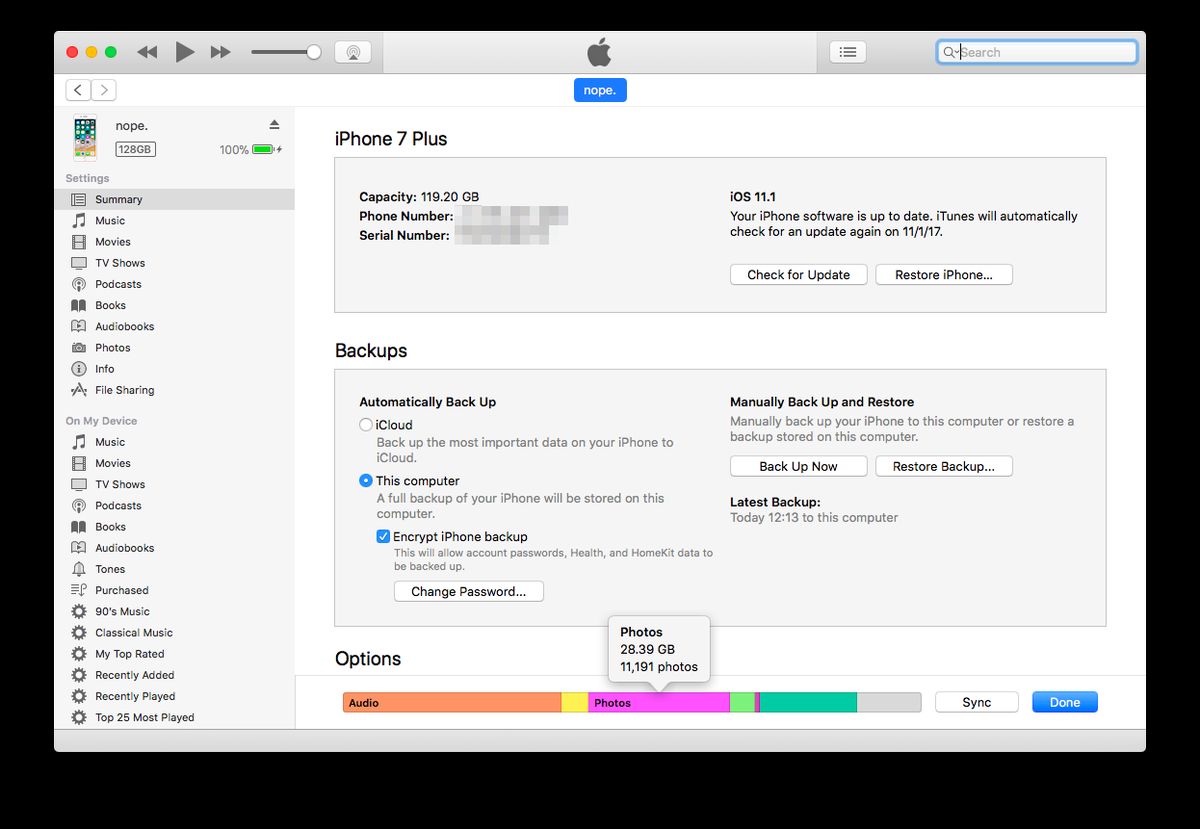This screenshot has height=829, width=1200.
Task: Click the AirPlay icon in toolbar
Action: (x=352, y=52)
